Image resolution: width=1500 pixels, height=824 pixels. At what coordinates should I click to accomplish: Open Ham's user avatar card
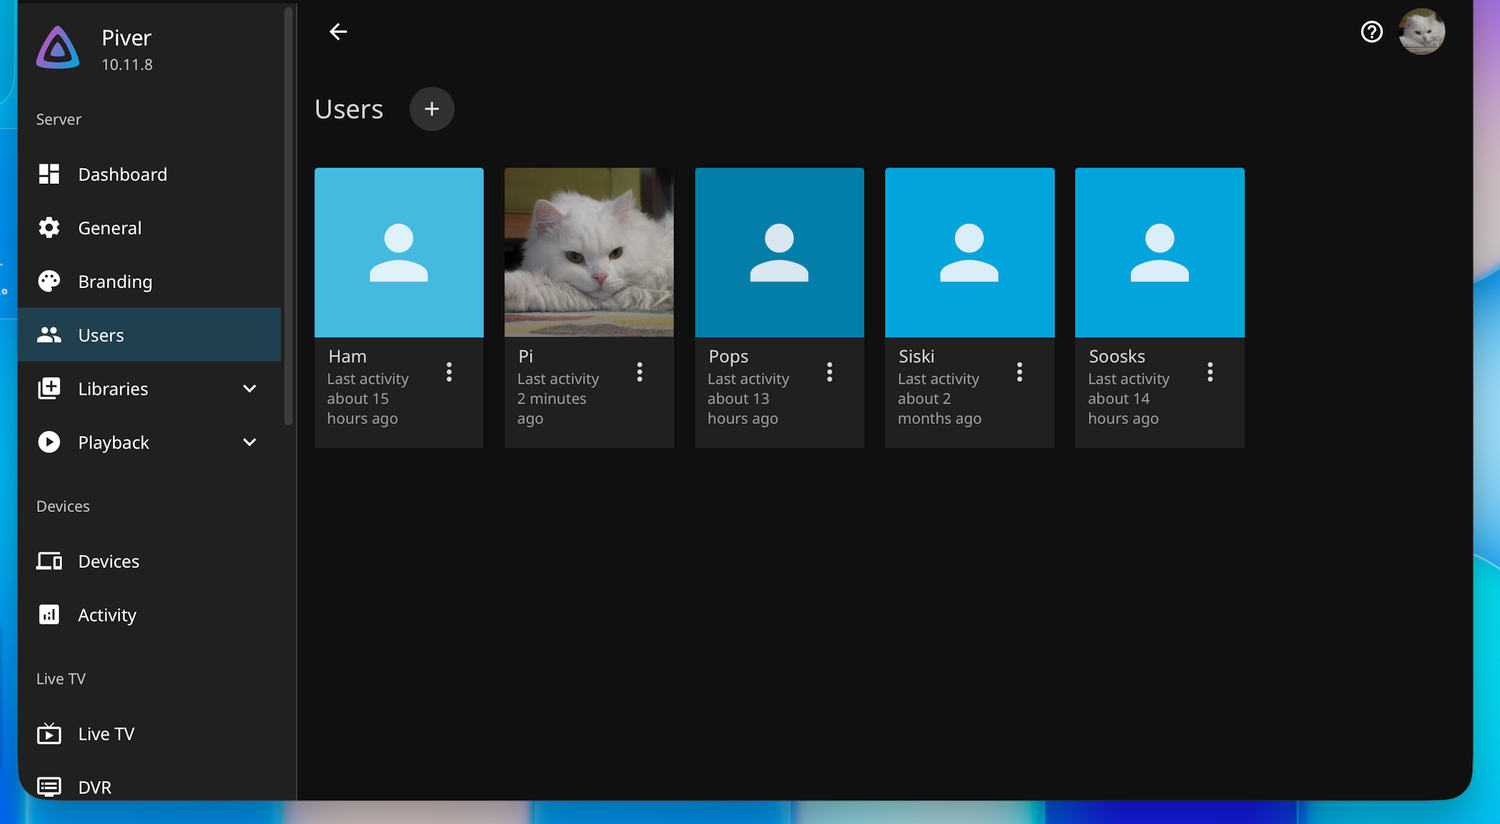(x=399, y=252)
